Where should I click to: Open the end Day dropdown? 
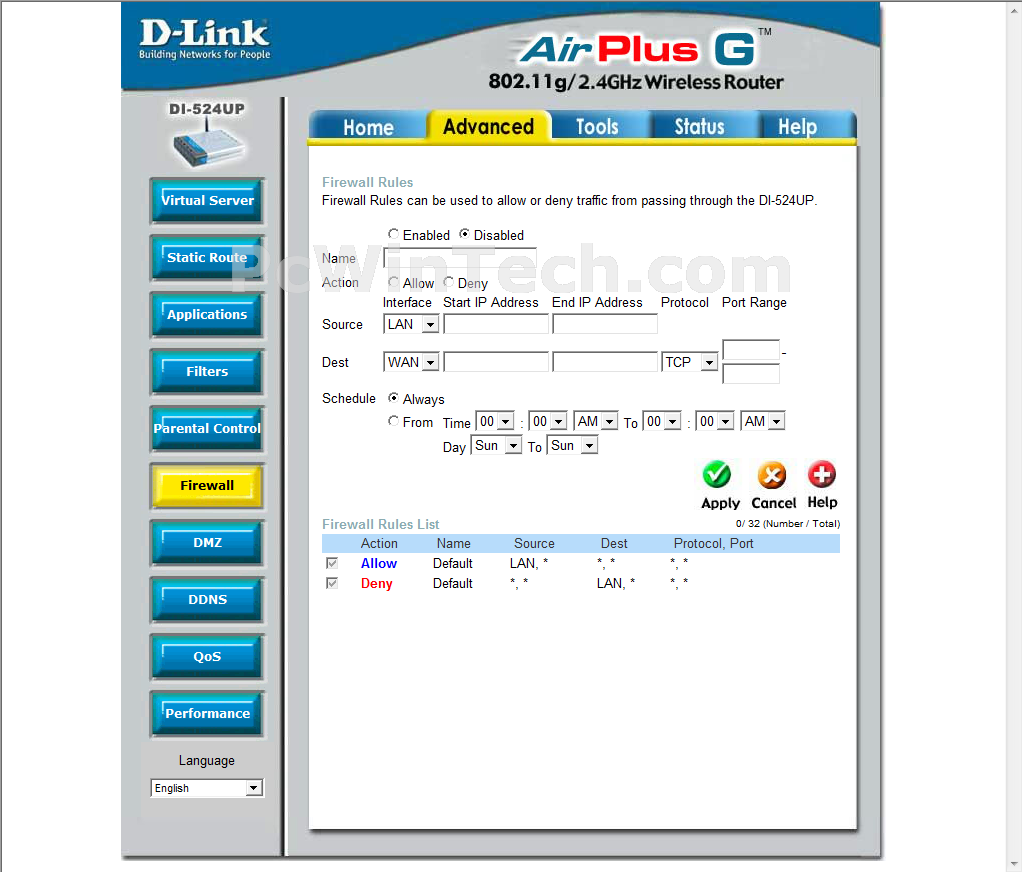(572, 445)
